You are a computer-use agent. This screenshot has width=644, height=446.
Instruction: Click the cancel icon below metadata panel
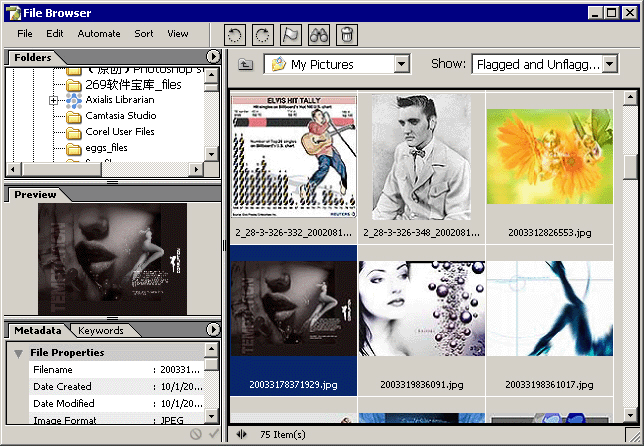(x=196, y=434)
